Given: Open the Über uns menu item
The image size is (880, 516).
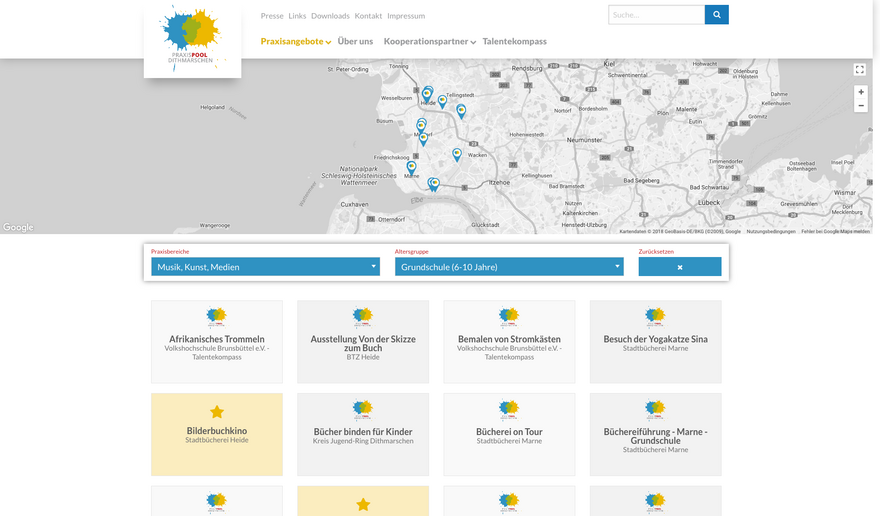Looking at the screenshot, I should pos(355,42).
